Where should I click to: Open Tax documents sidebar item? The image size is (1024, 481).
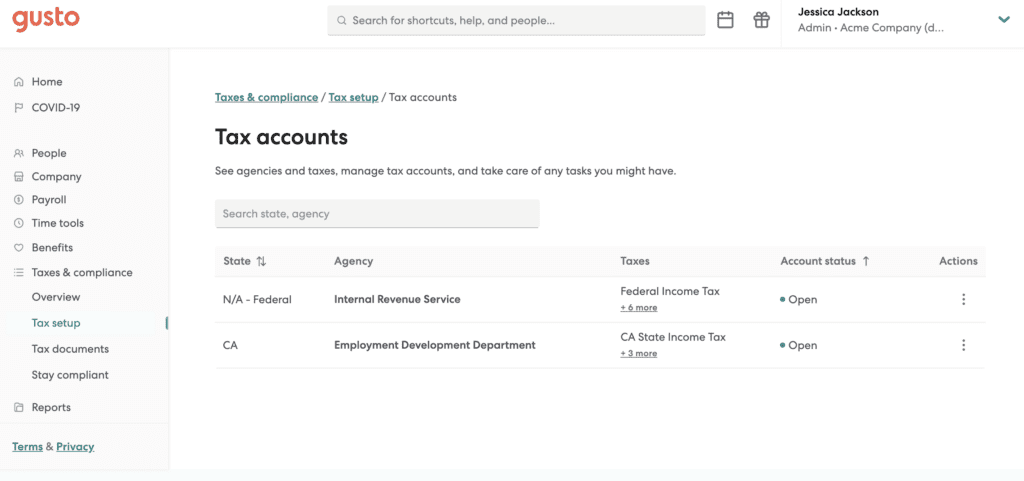[70, 349]
